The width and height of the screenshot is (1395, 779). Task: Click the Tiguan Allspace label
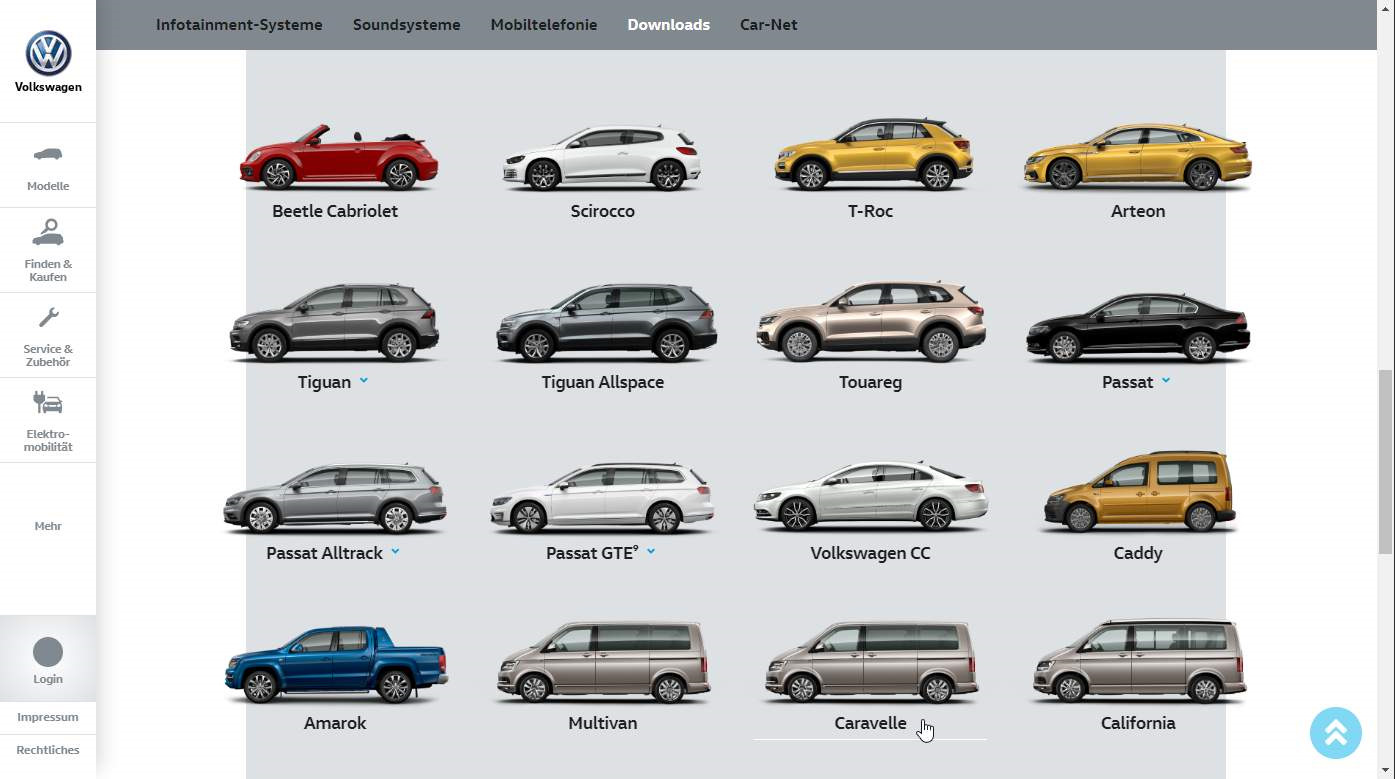pyautogui.click(x=603, y=382)
